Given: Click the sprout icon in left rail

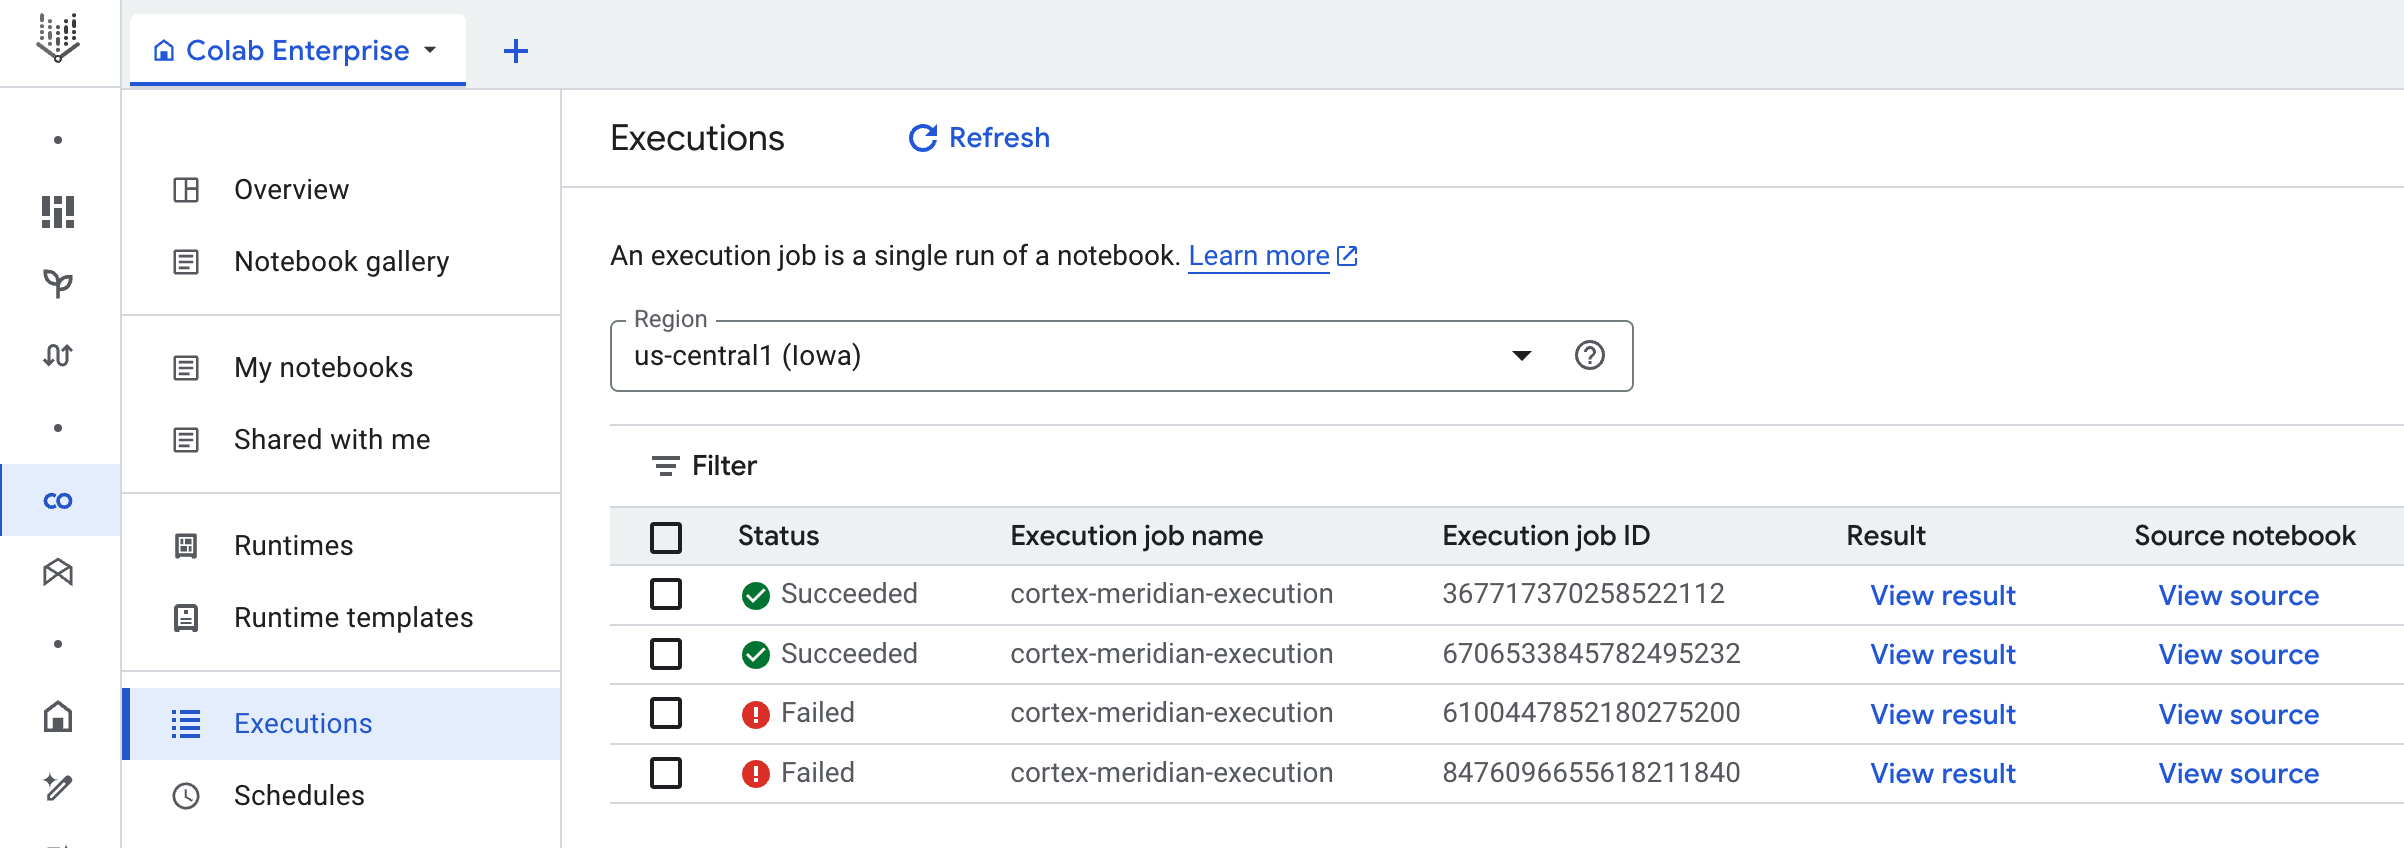Looking at the screenshot, I should click(58, 284).
